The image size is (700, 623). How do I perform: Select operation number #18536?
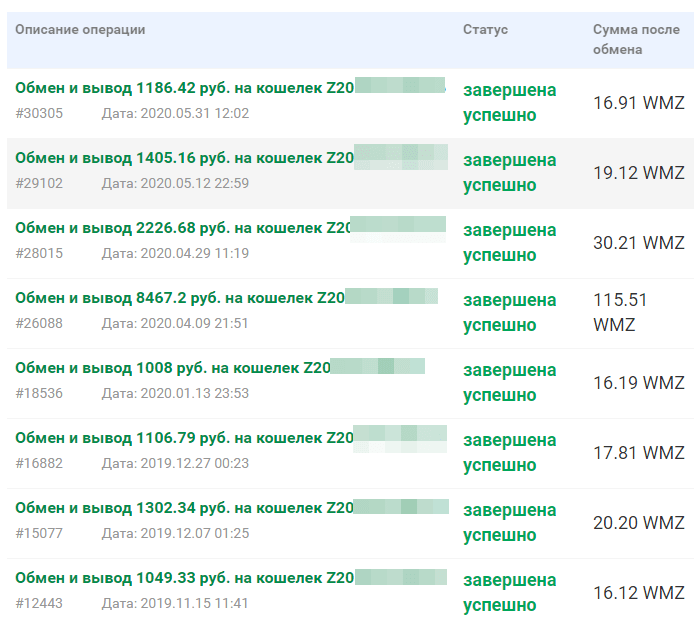pos(39,394)
